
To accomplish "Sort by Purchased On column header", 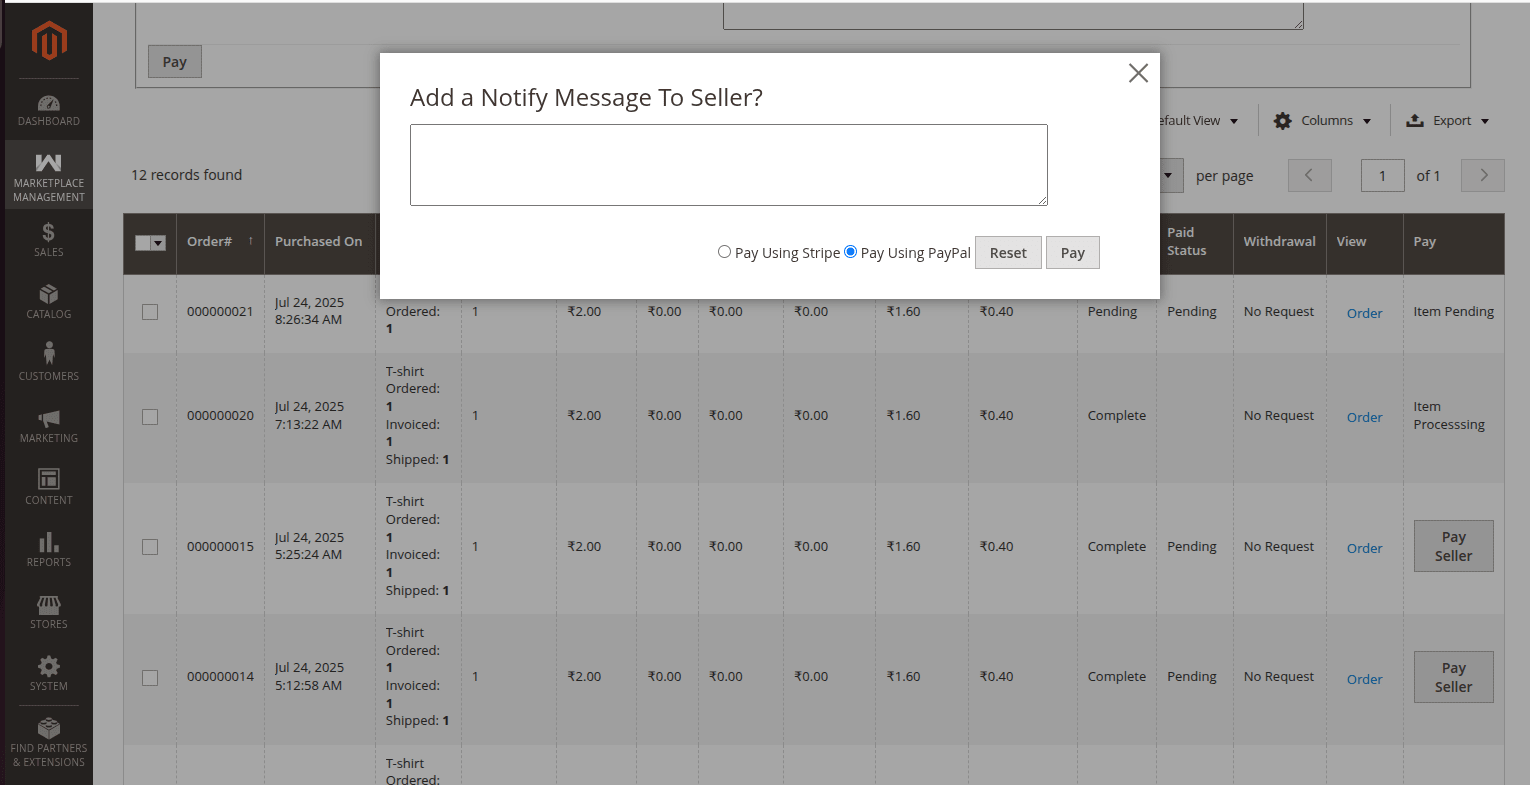I will click(x=319, y=242).
